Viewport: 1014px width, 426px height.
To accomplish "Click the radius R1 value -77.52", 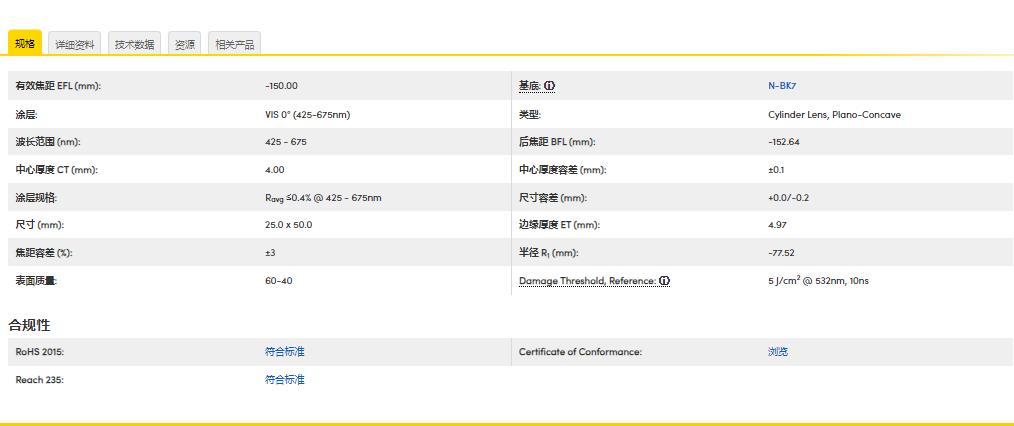I will click(x=781, y=253).
